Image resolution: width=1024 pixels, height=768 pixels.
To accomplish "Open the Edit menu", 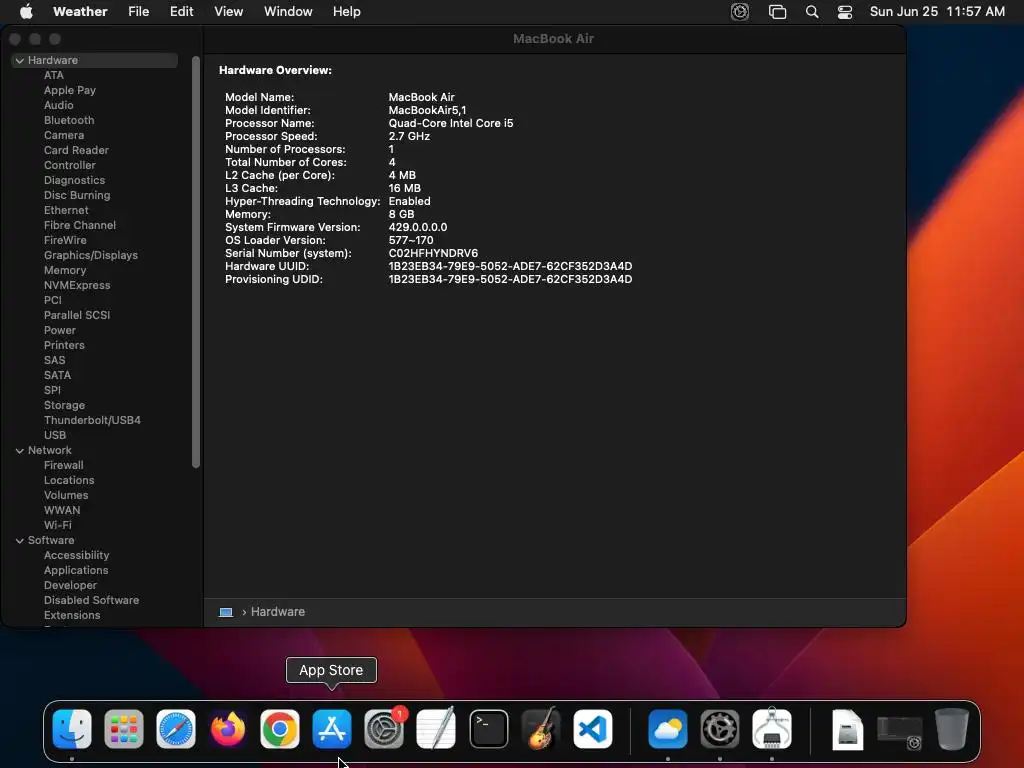I will [x=182, y=11].
